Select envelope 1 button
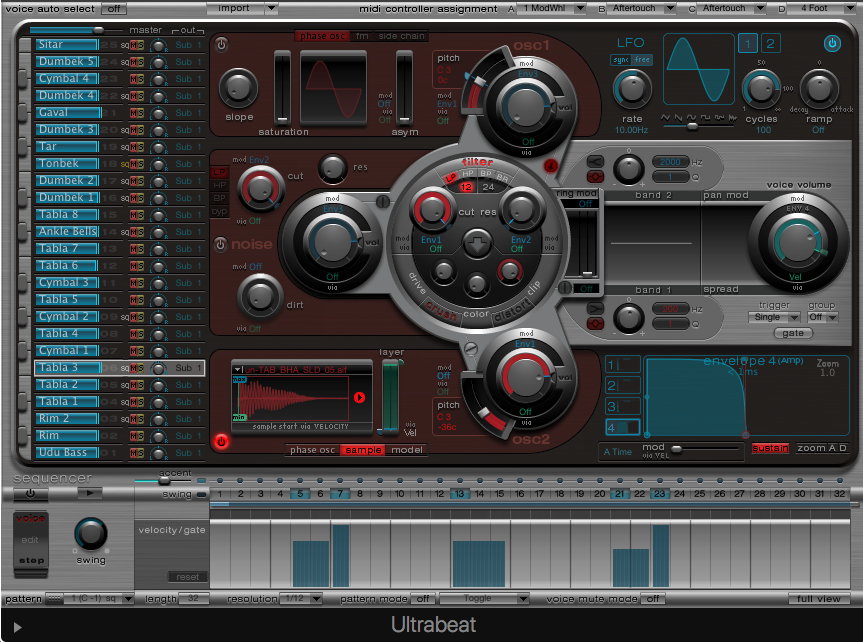This screenshot has width=863, height=642. (622, 364)
